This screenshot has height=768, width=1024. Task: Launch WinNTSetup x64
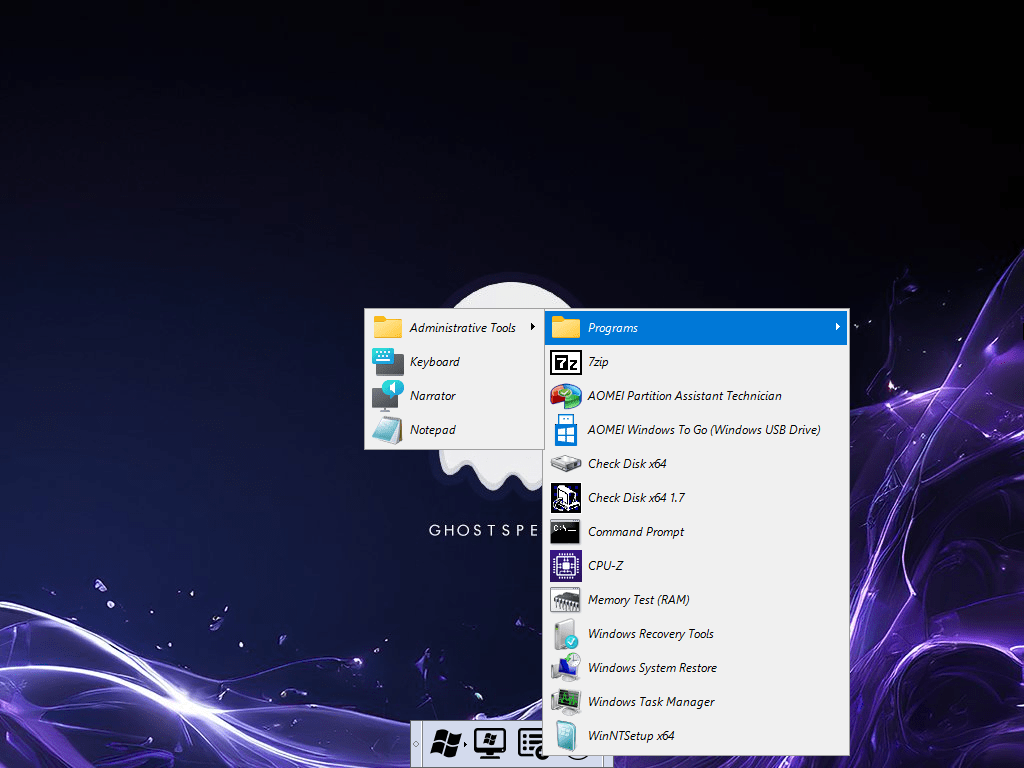tap(631, 735)
